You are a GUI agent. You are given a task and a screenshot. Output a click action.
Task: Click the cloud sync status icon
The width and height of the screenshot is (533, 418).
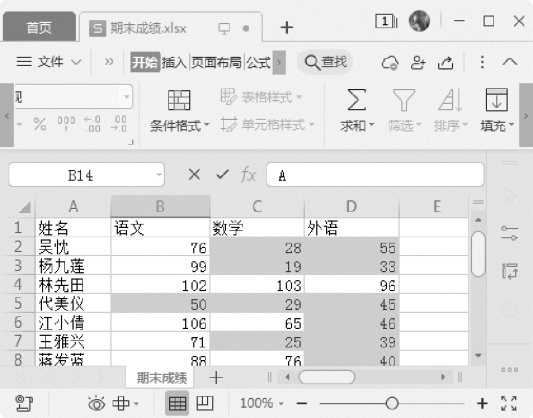[390, 63]
